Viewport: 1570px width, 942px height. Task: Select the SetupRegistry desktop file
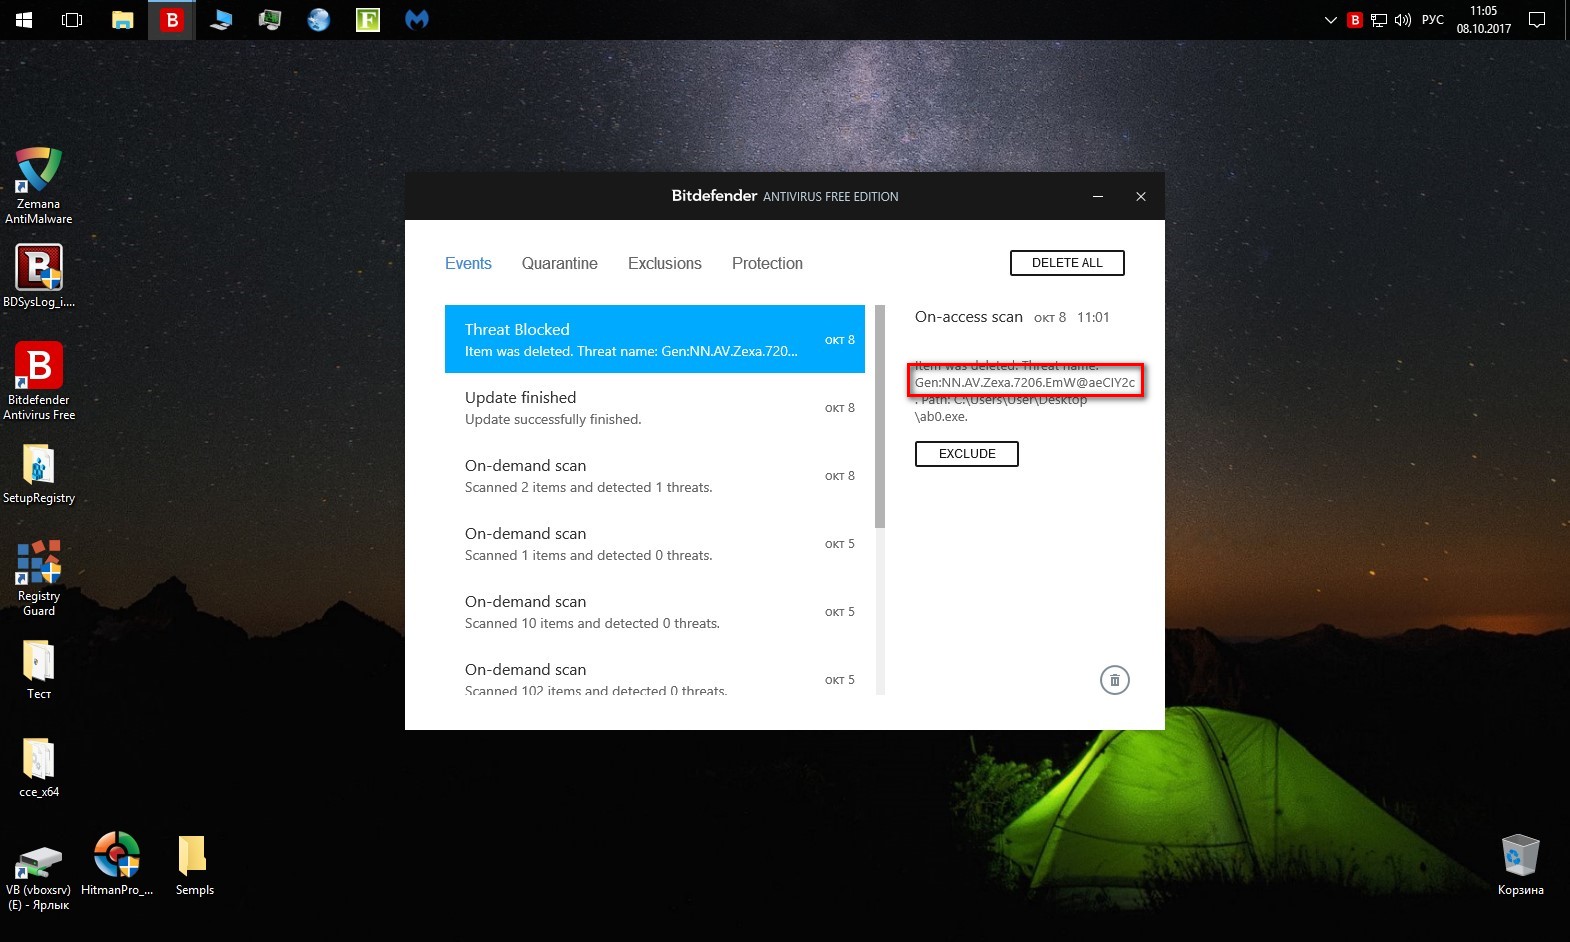(39, 474)
